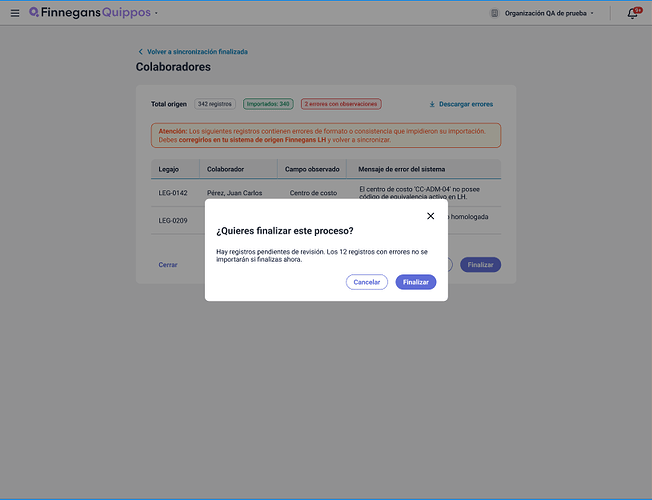
Task: Click the Legajo column header
Action: (168, 169)
